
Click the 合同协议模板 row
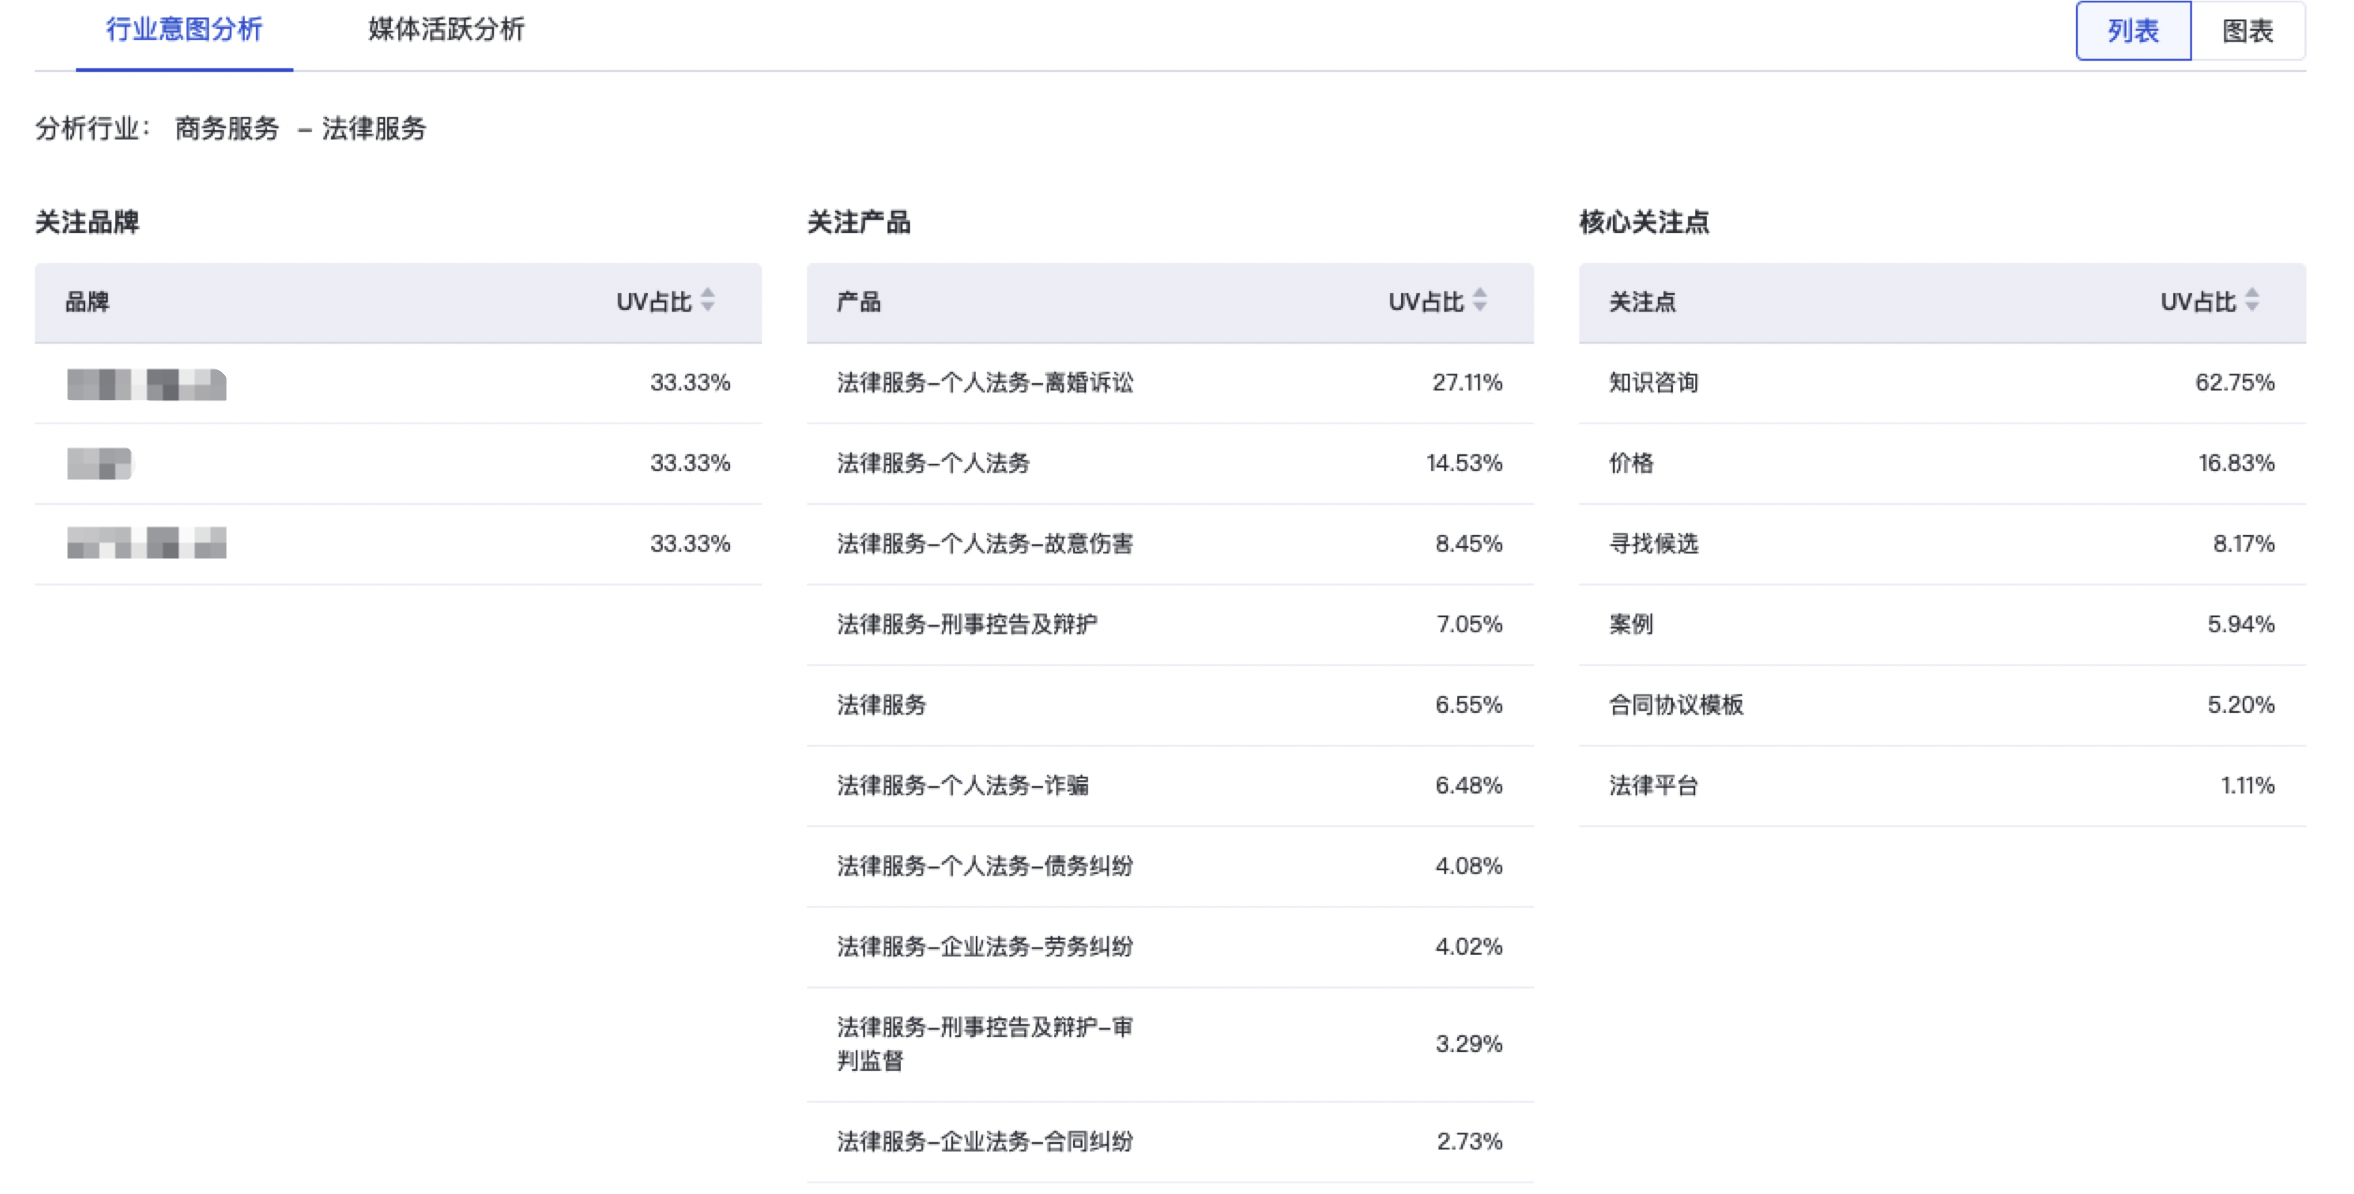[1676, 705]
